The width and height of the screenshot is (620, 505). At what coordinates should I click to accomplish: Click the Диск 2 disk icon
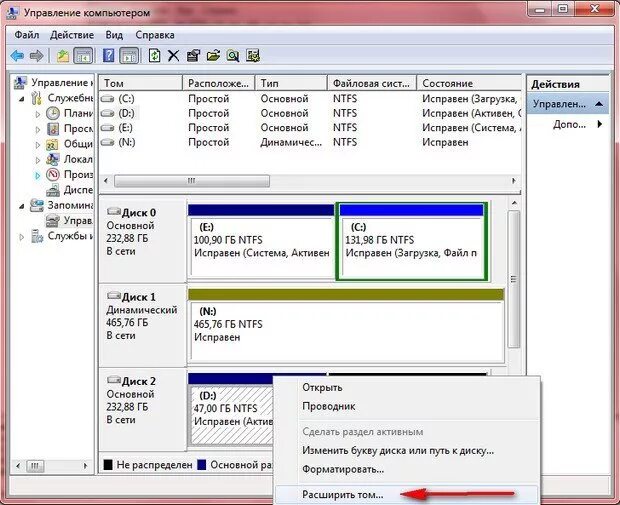click(114, 380)
